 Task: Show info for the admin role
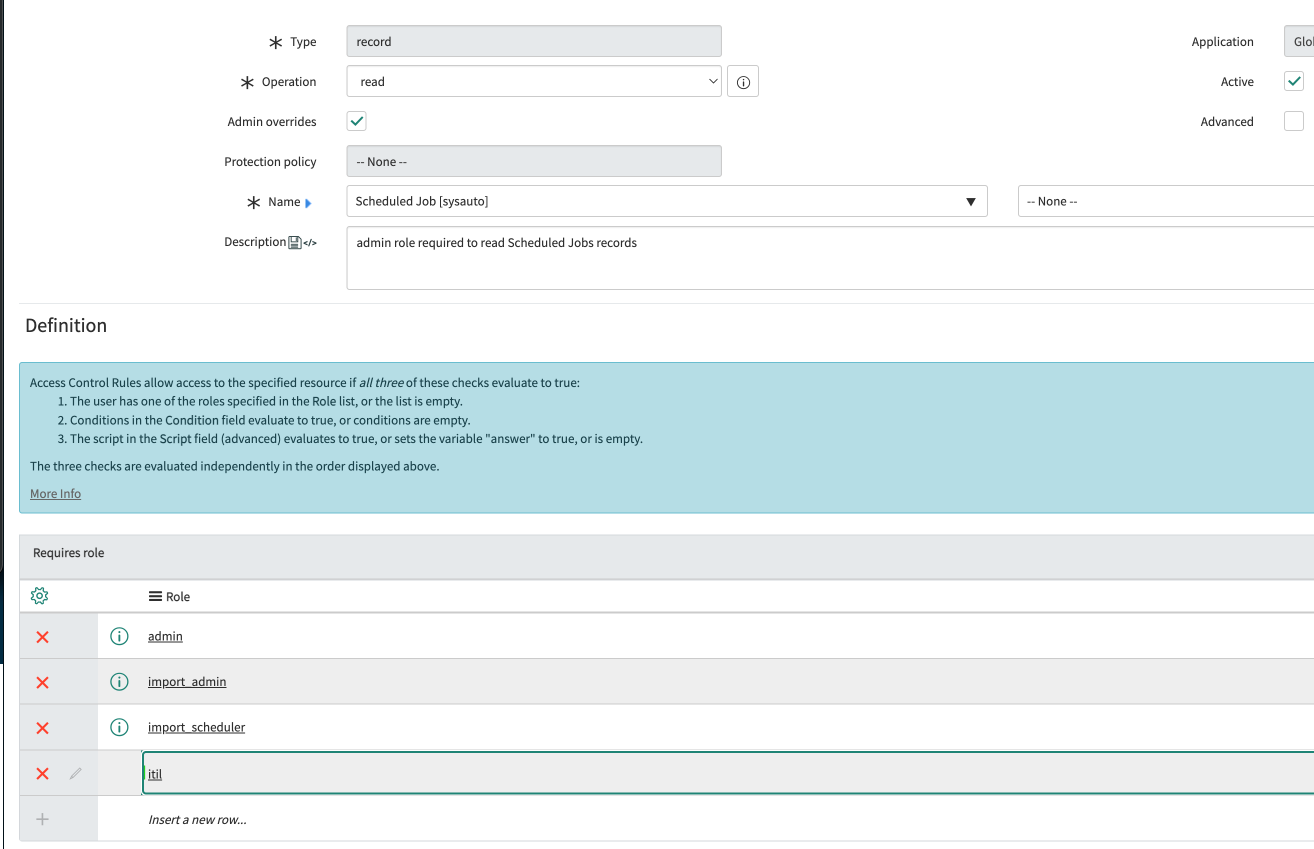coord(119,636)
